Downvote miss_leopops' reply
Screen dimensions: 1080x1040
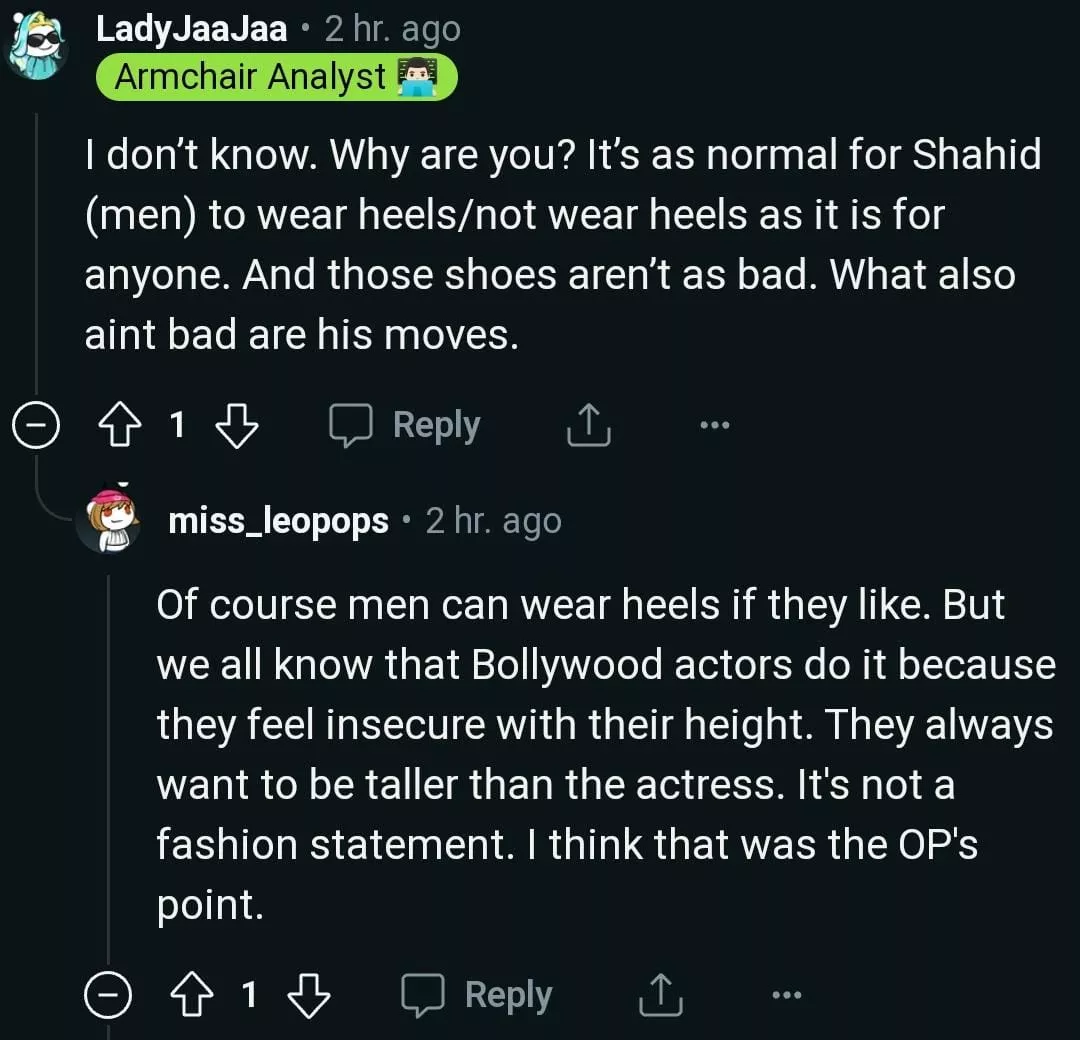coord(308,995)
